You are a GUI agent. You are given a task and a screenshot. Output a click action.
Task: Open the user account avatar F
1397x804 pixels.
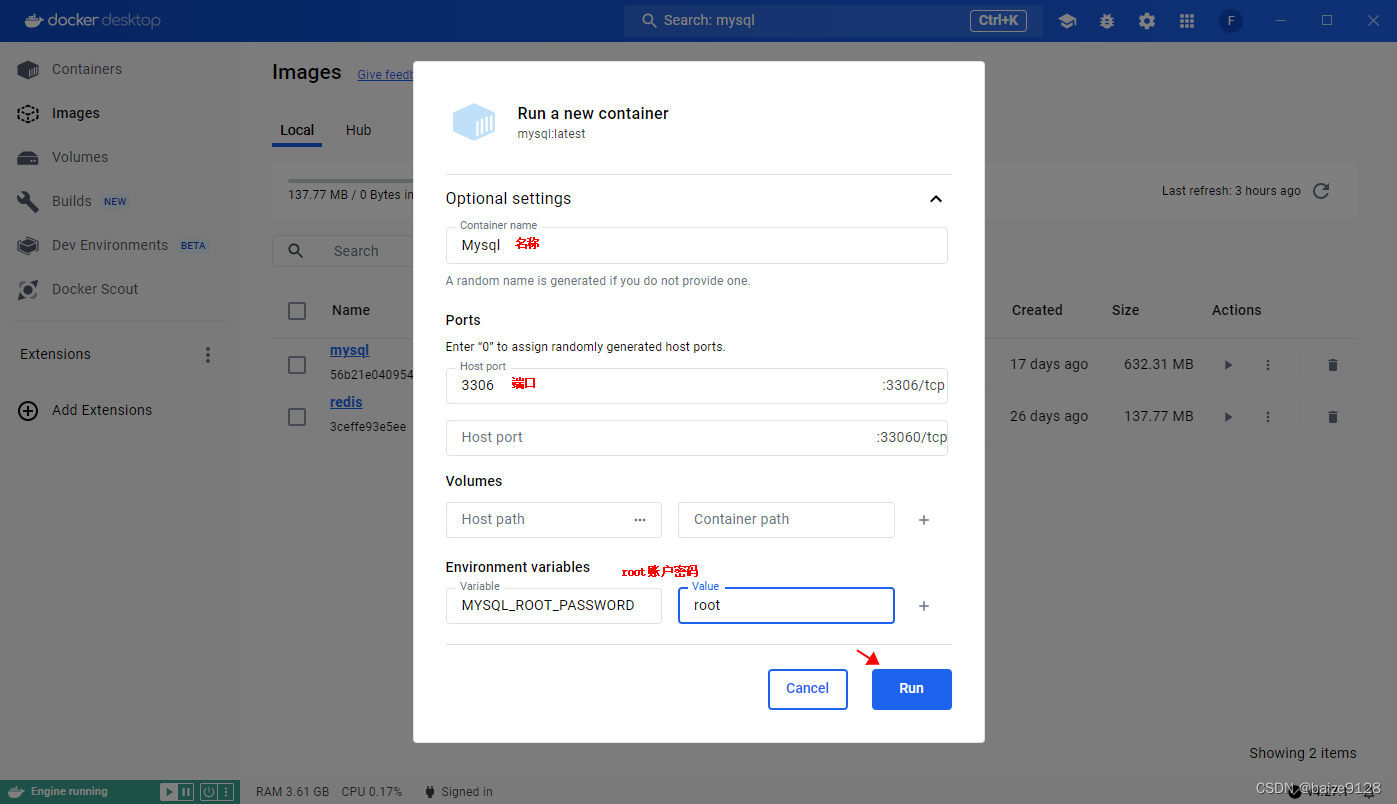[1231, 21]
